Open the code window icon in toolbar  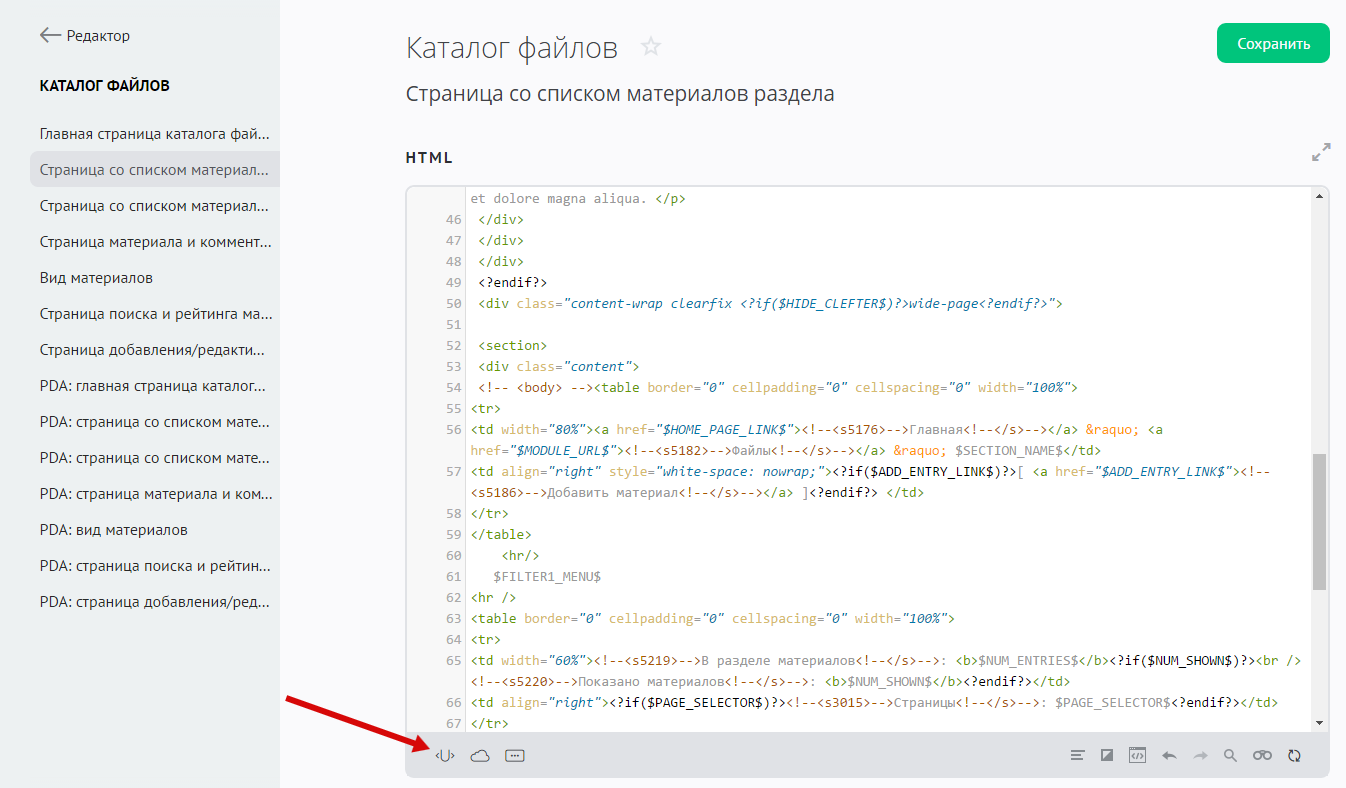click(x=1137, y=756)
